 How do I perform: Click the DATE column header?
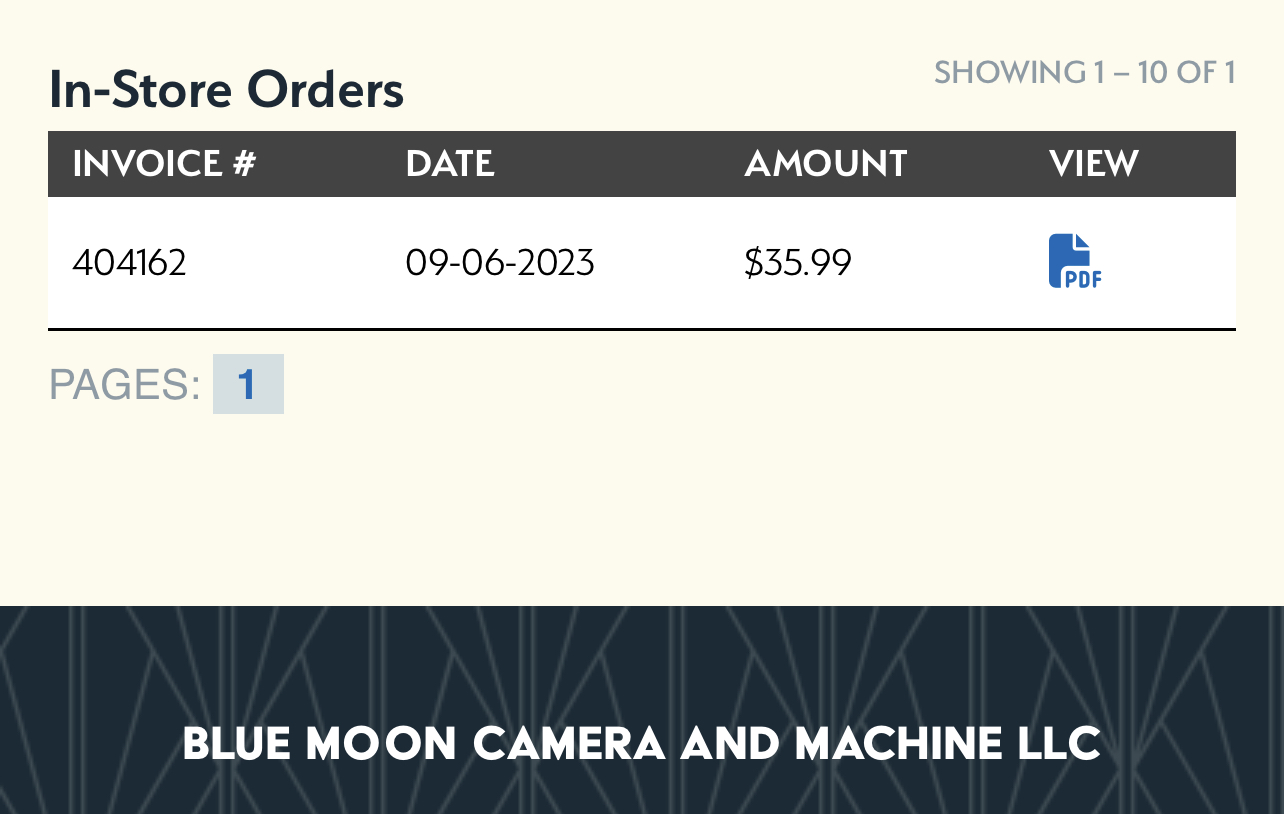pyautogui.click(x=450, y=164)
